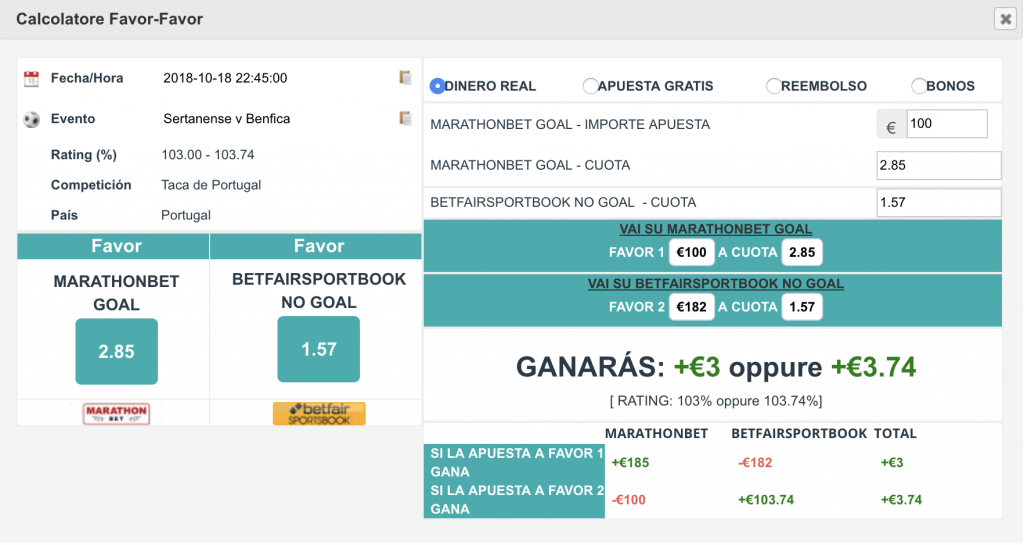
Task: Follow the VAI SU BETFAIRSPORTBOOK NO GOAL link
Action: click(716, 284)
